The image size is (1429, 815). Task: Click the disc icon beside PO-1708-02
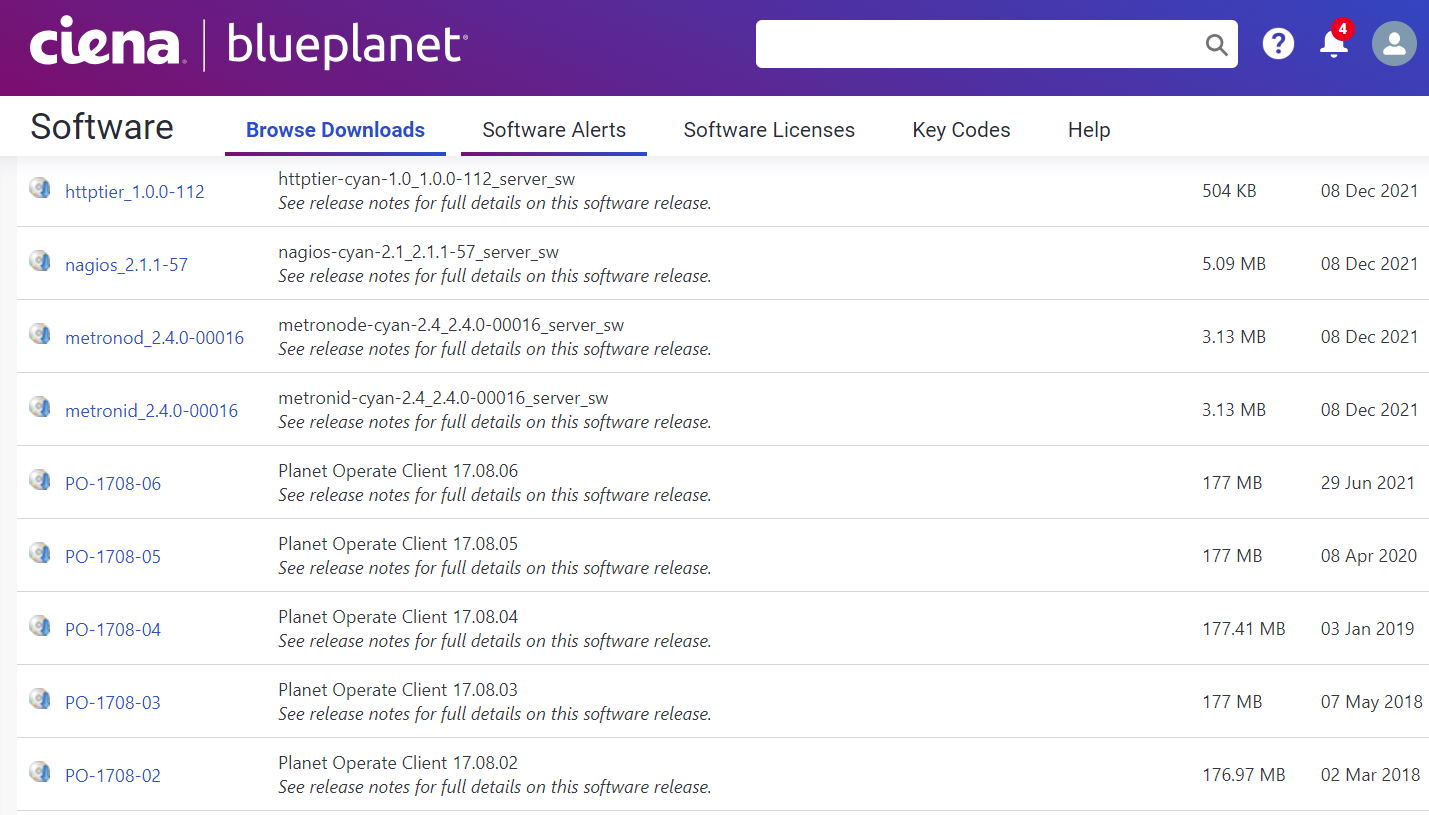coord(40,772)
